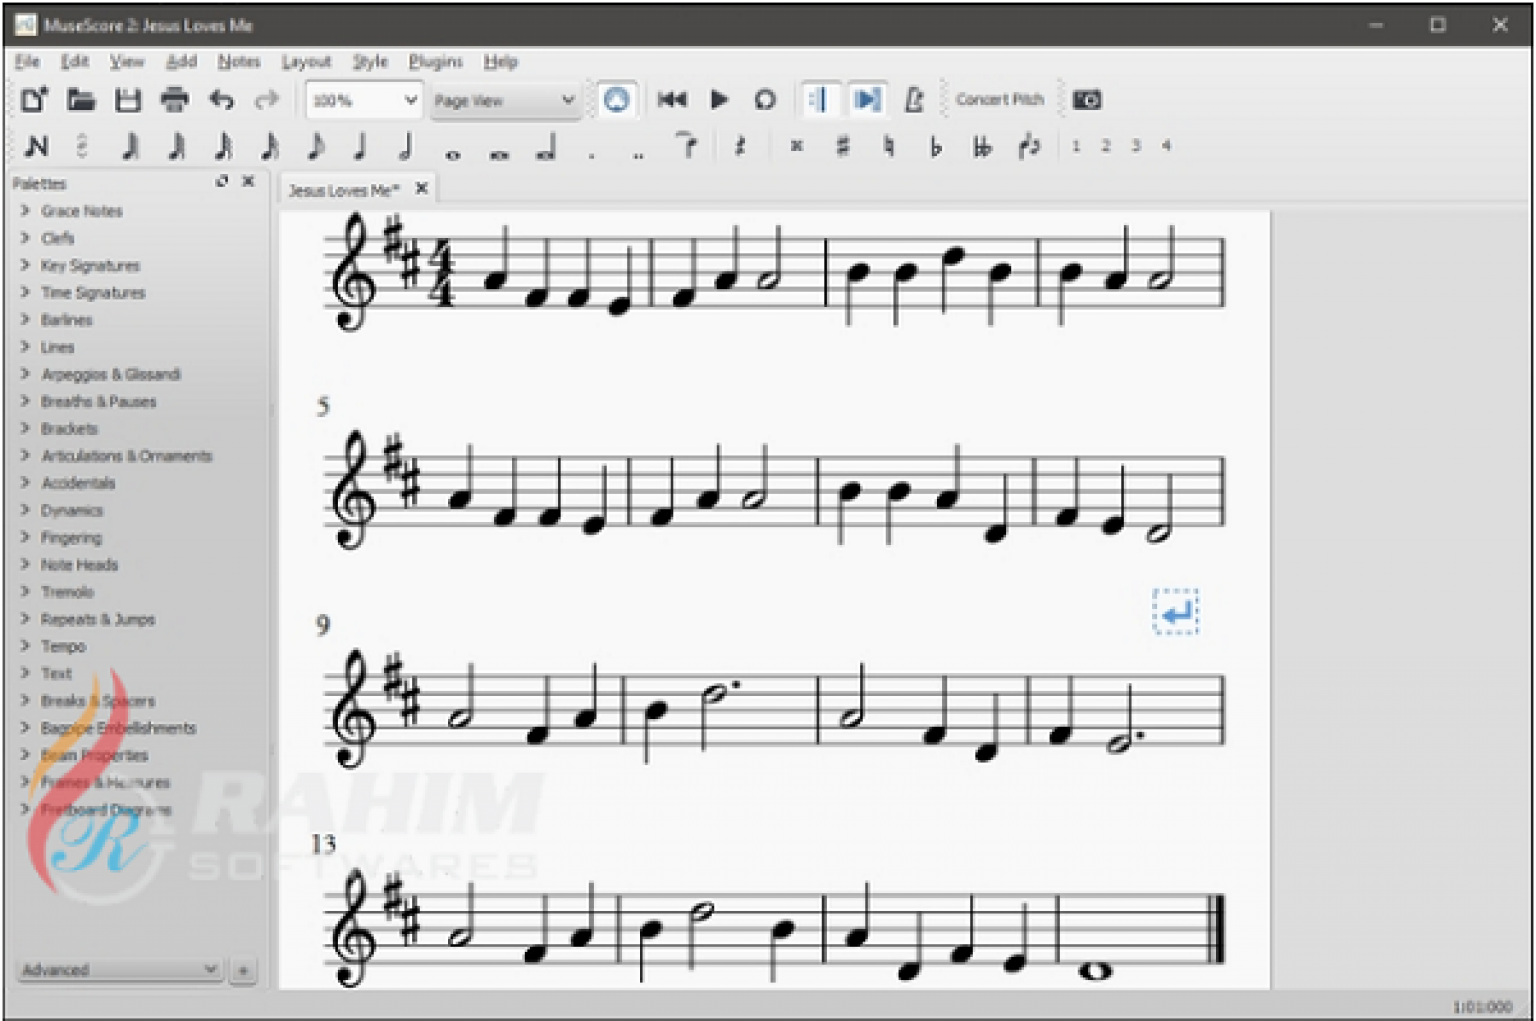Toggle the loop playback icon

(766, 99)
